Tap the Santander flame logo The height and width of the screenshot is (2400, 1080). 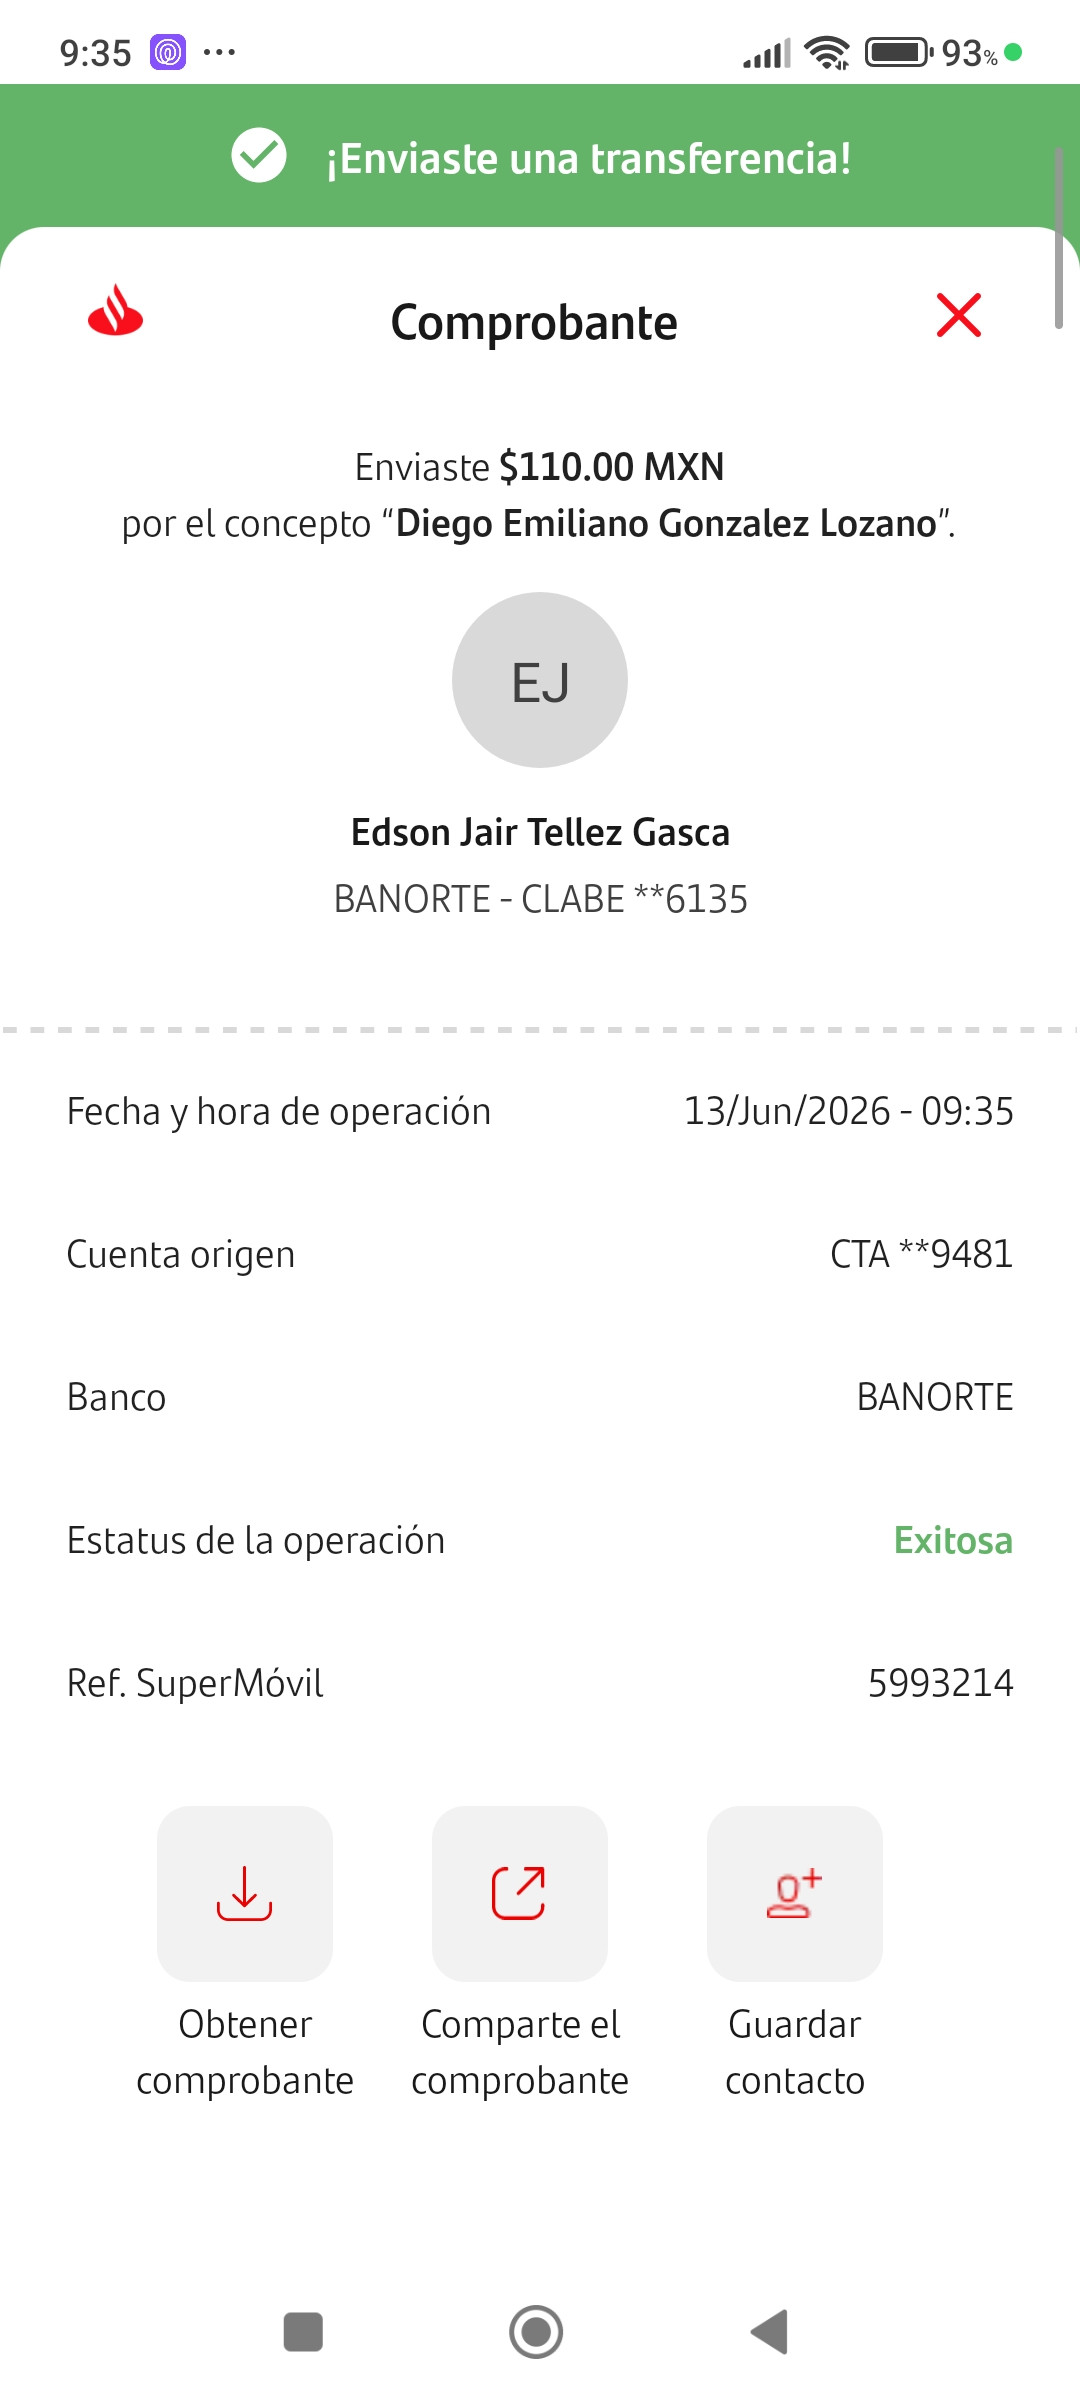click(115, 310)
